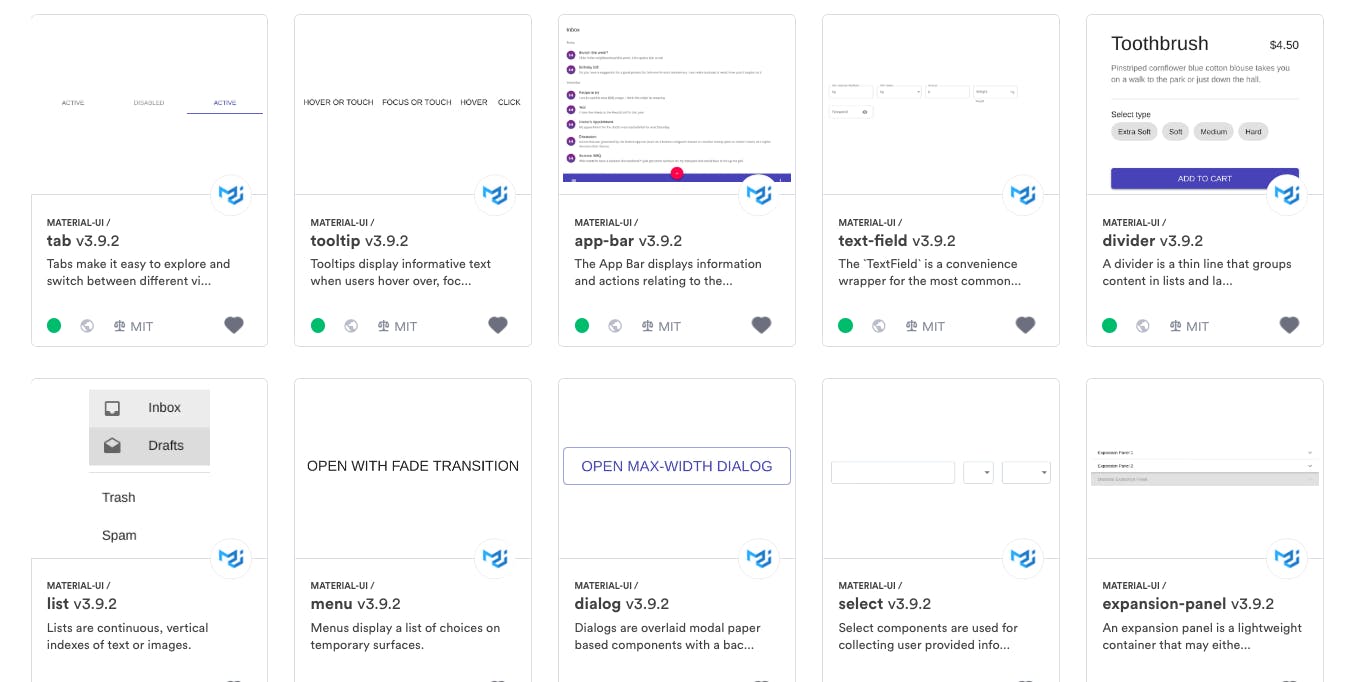Click the globe icon on the app-bar card

[x=615, y=325]
